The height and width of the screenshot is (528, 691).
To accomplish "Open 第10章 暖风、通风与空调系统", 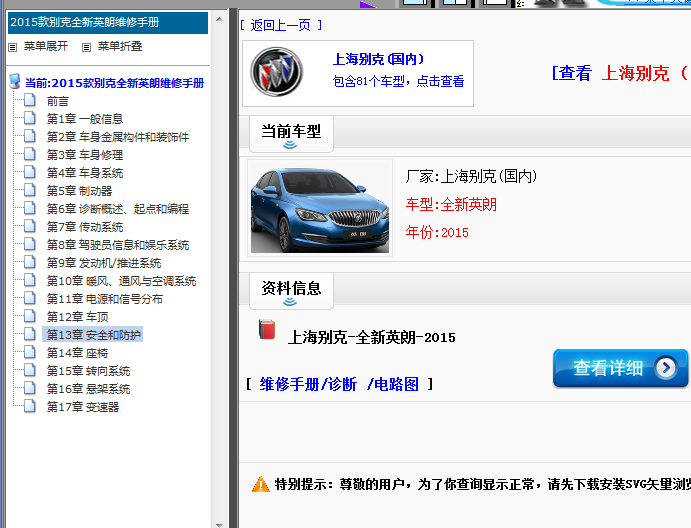I will [x=122, y=281].
